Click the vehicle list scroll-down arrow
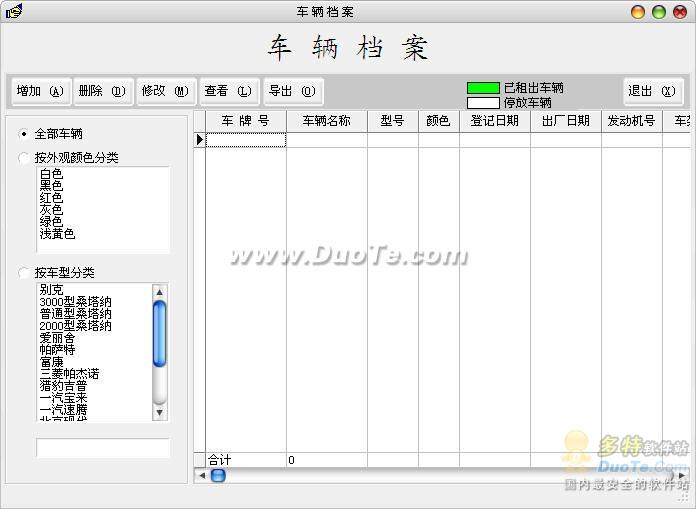This screenshot has width=696, height=509. click(160, 413)
